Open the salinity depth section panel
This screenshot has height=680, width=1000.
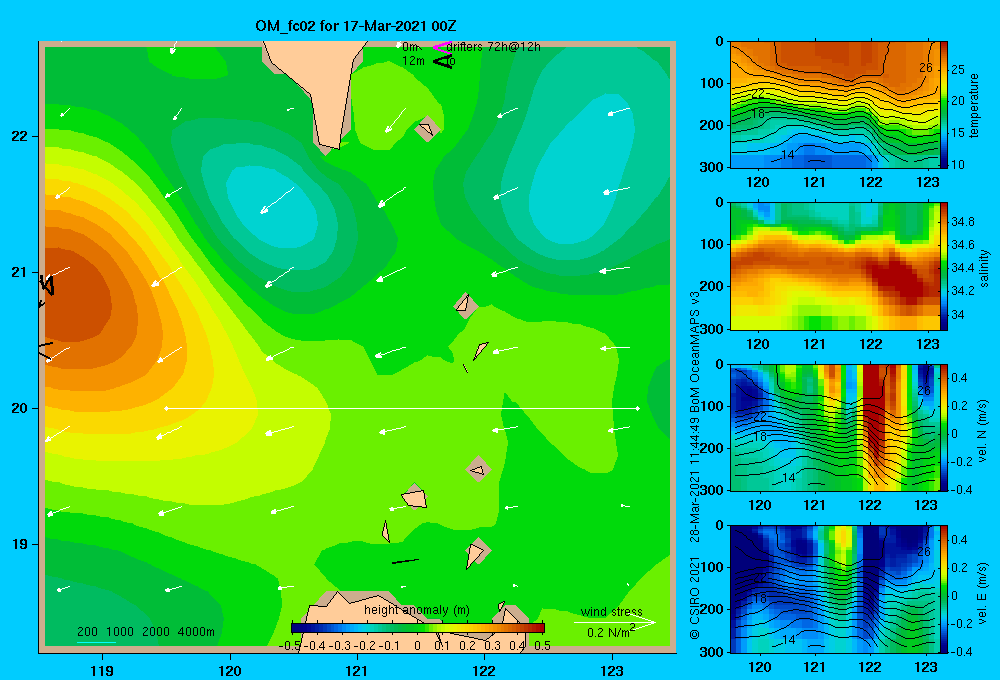point(835,266)
